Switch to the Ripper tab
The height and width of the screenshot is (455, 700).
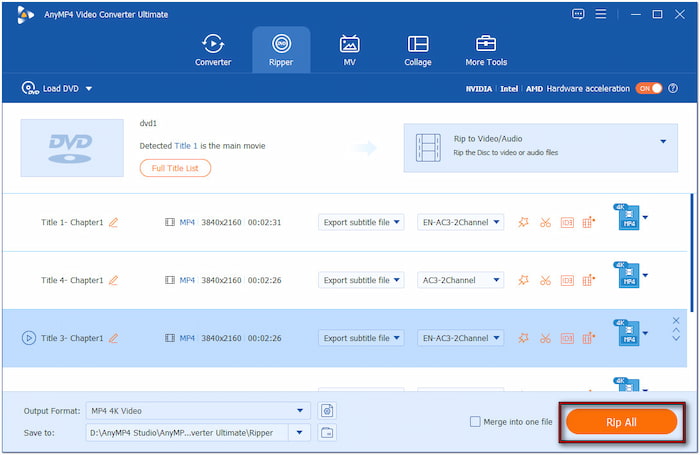[281, 50]
